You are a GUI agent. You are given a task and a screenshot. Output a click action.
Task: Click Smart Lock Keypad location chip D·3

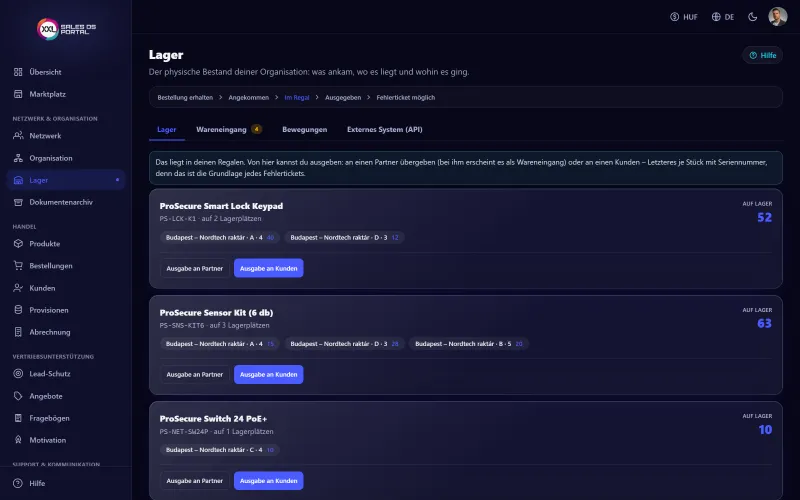344,237
